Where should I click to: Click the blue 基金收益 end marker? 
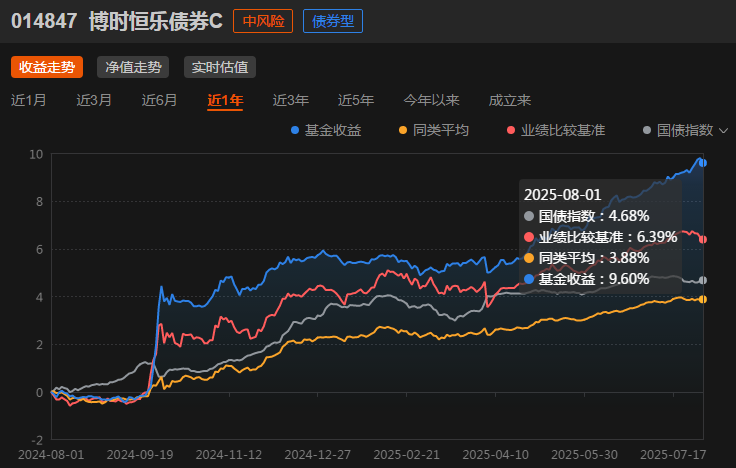[703, 163]
